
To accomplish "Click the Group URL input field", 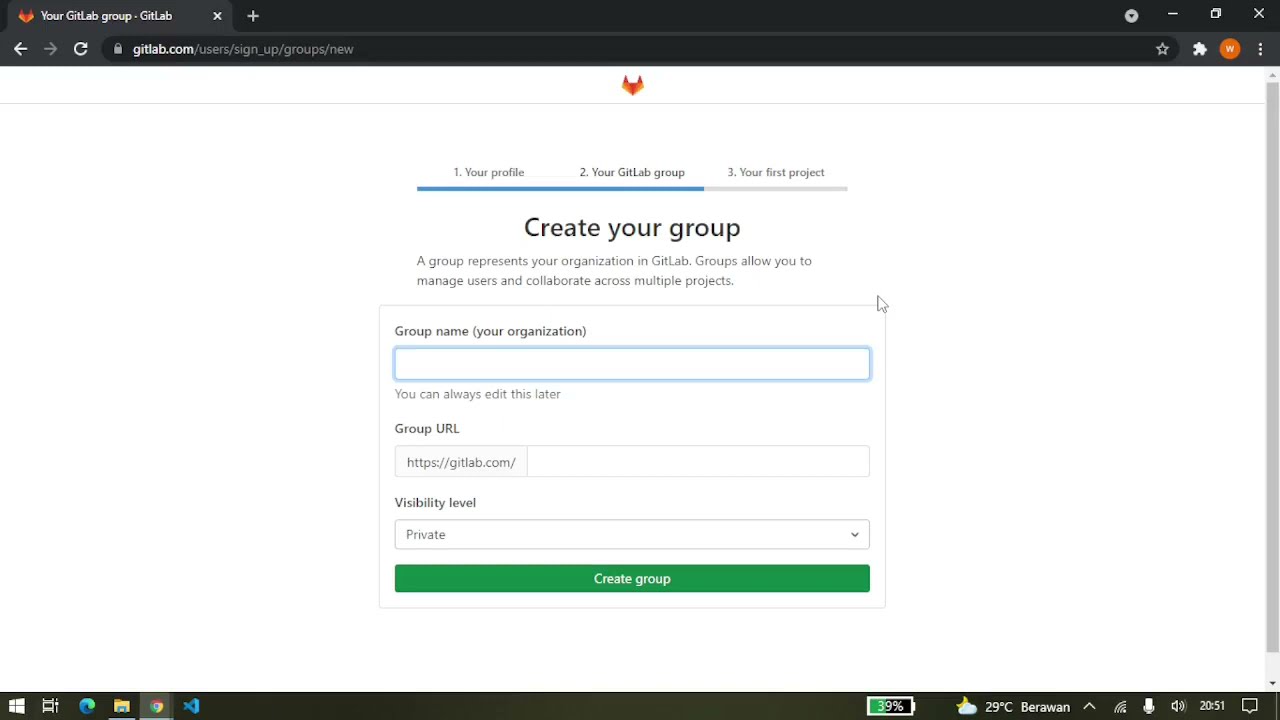I will [698, 462].
